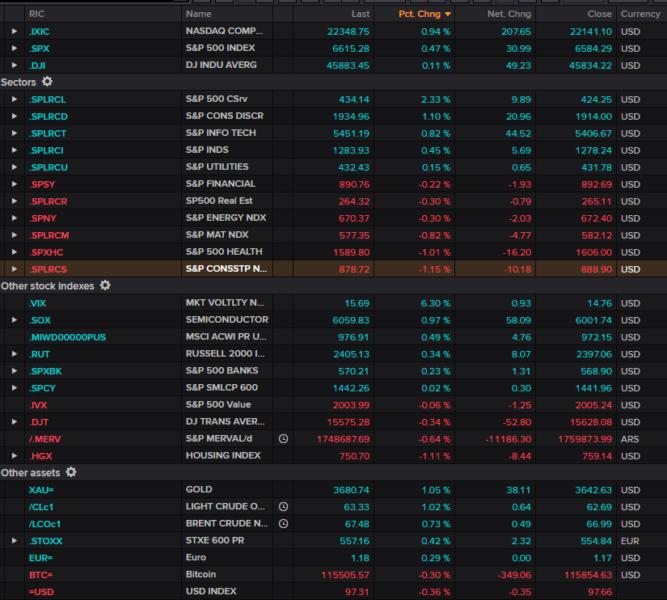Click delayed-data clock icon for S&P MERVAL

tap(283, 439)
